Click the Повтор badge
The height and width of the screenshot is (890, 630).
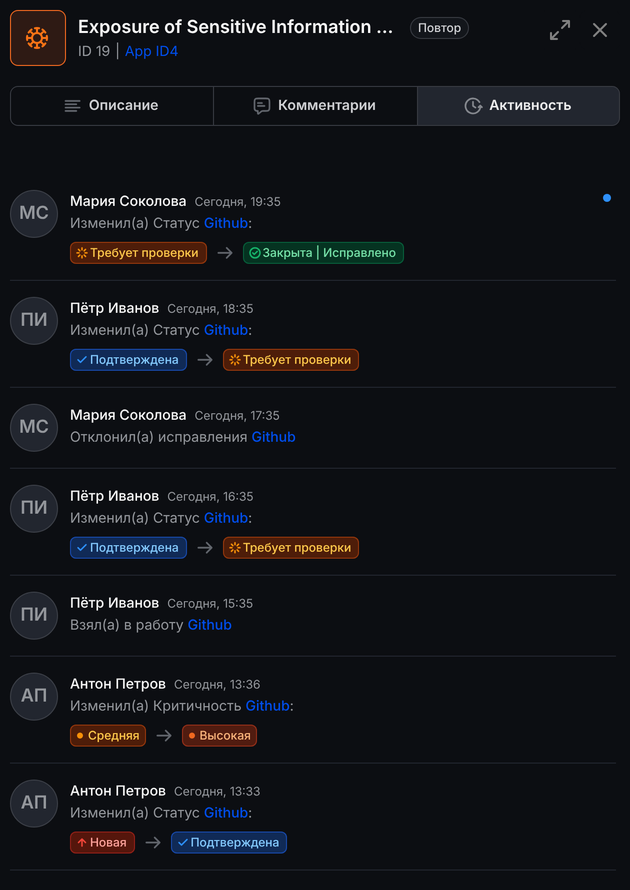[x=439, y=28]
